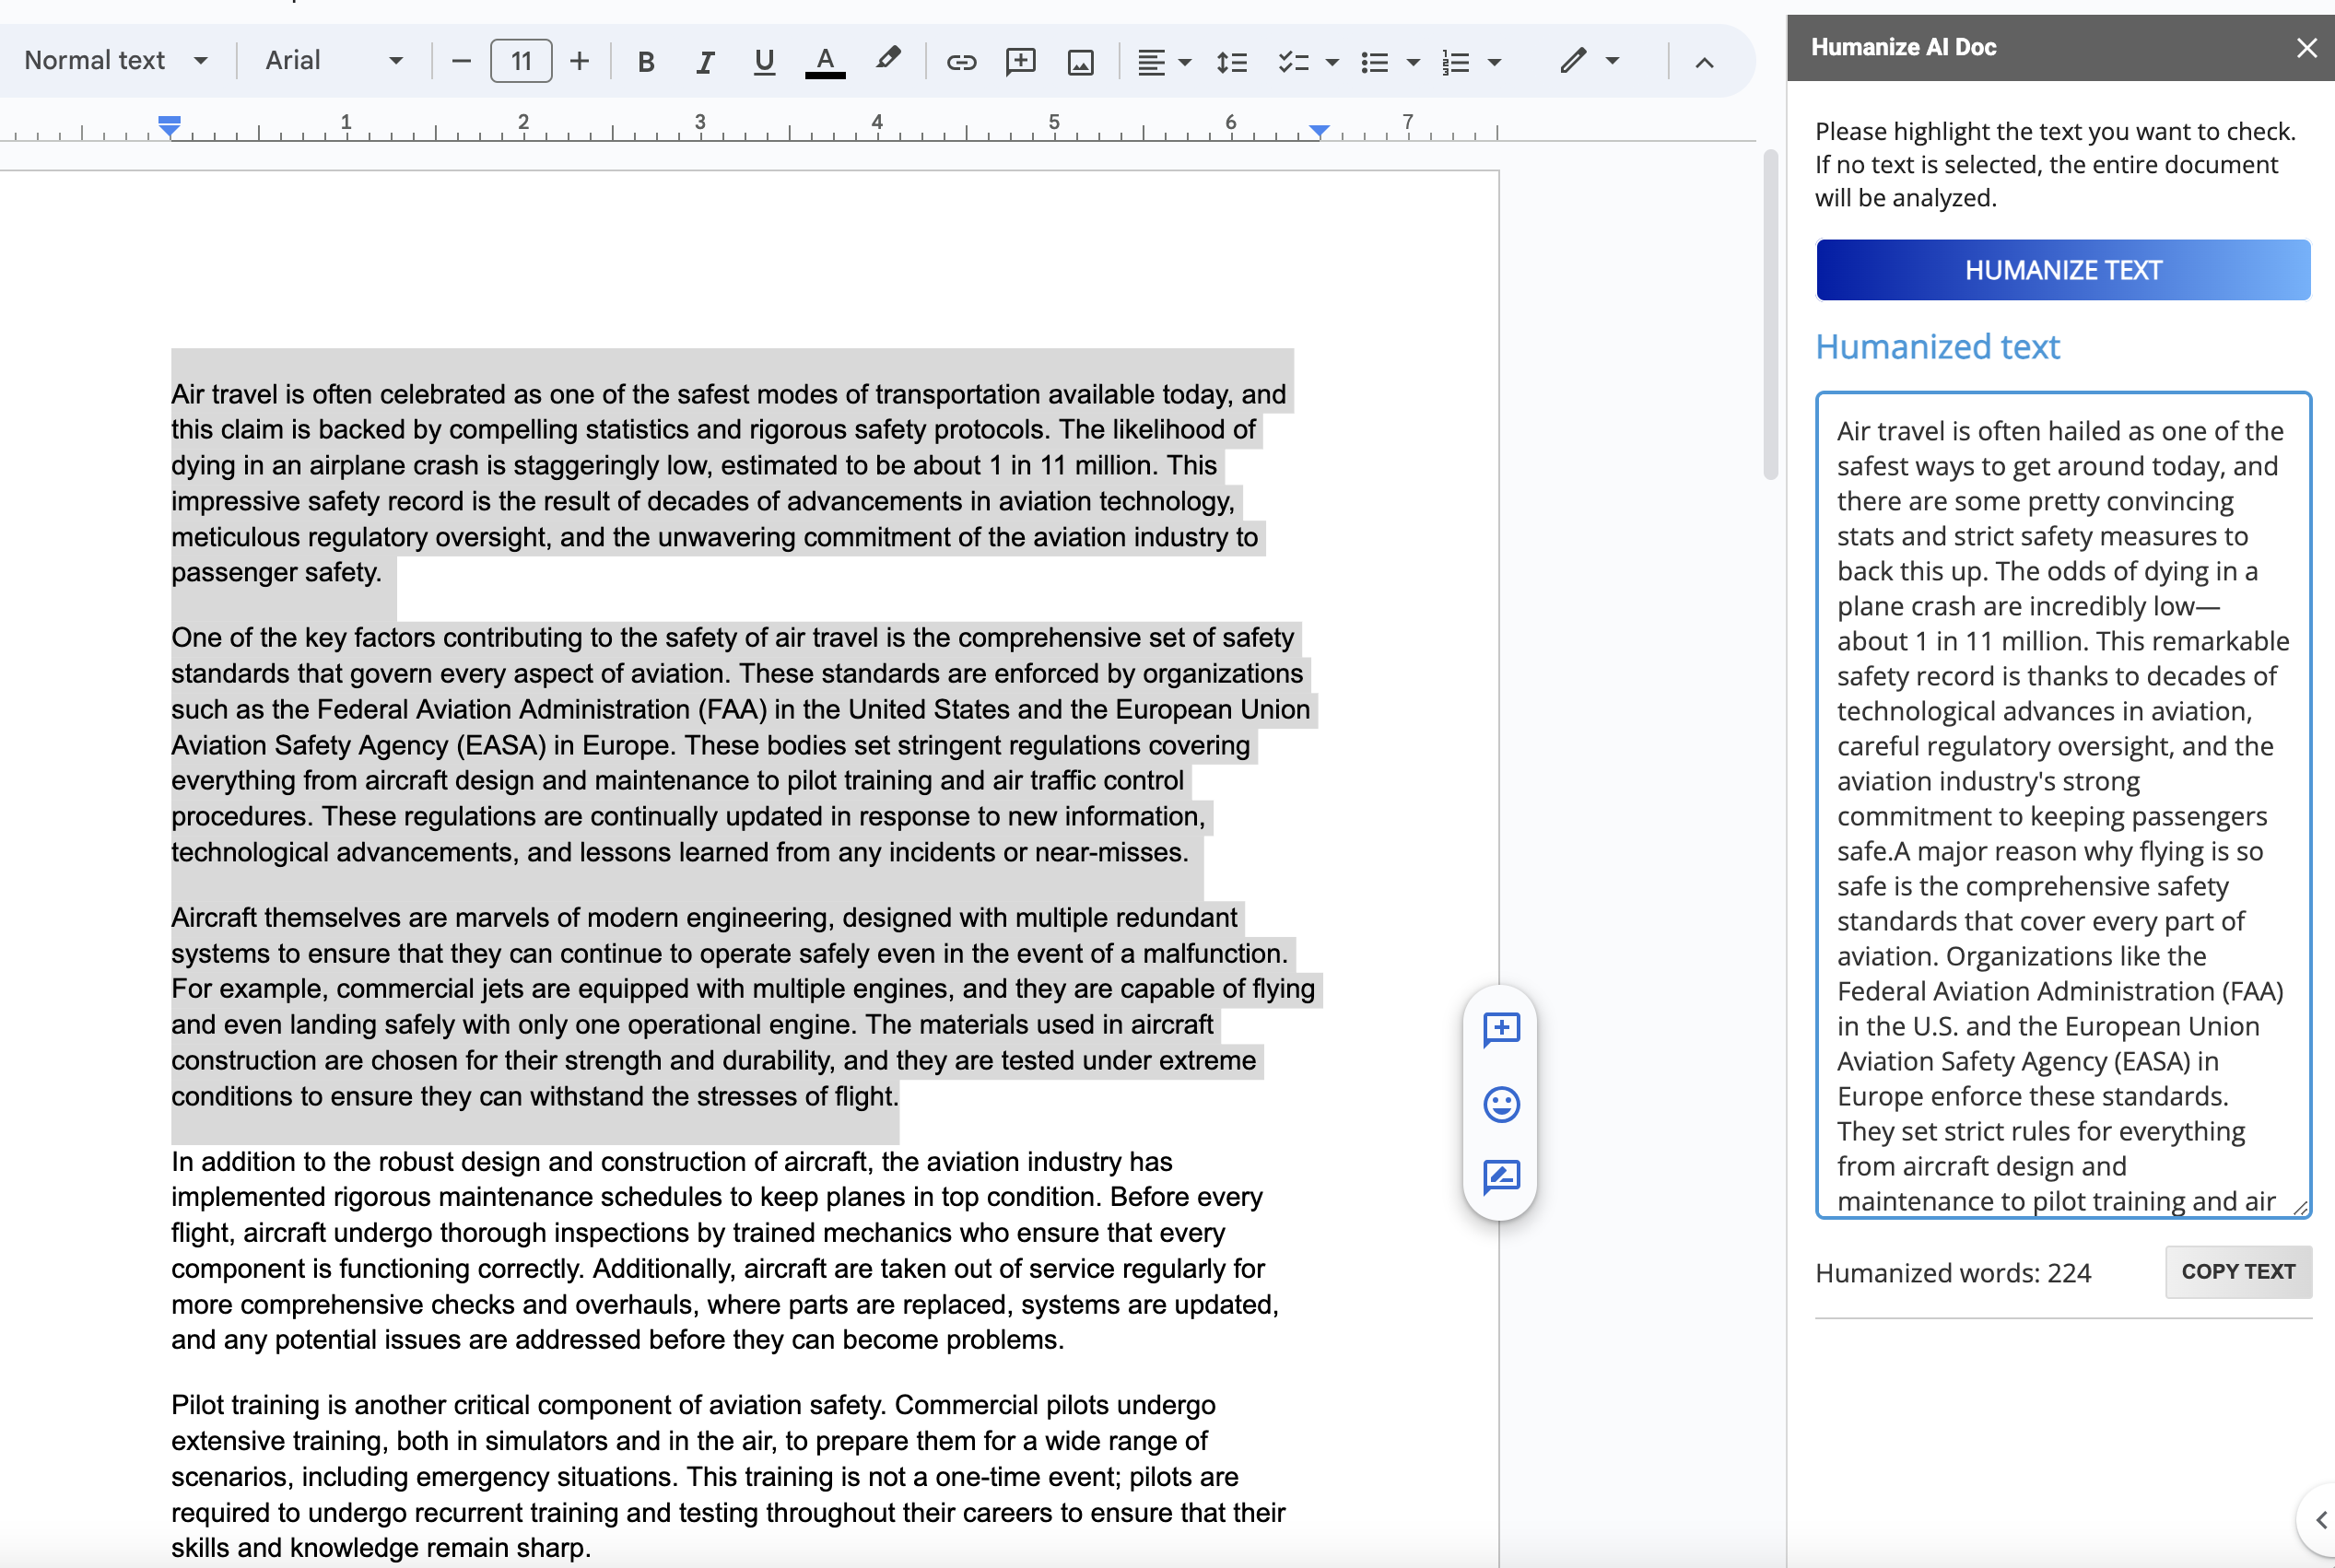Viewport: 2335px width, 1568px height.
Task: Click the font size field
Action: click(521, 61)
